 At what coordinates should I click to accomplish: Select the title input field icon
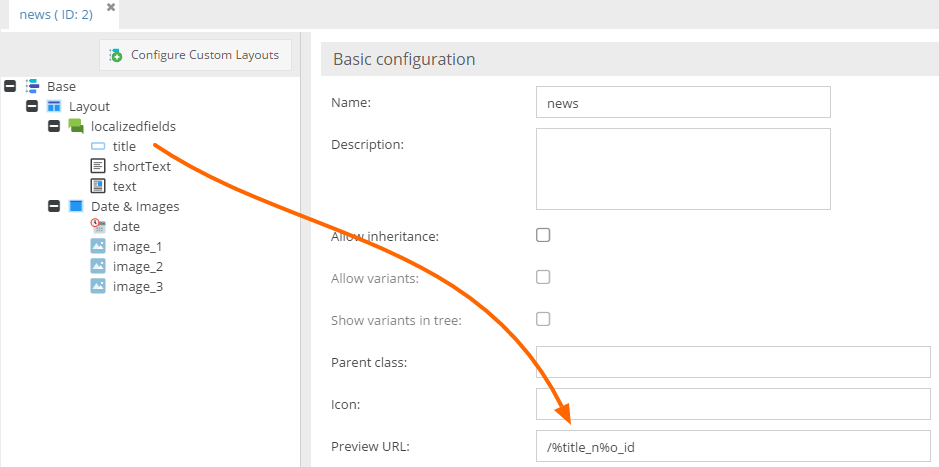point(98,146)
